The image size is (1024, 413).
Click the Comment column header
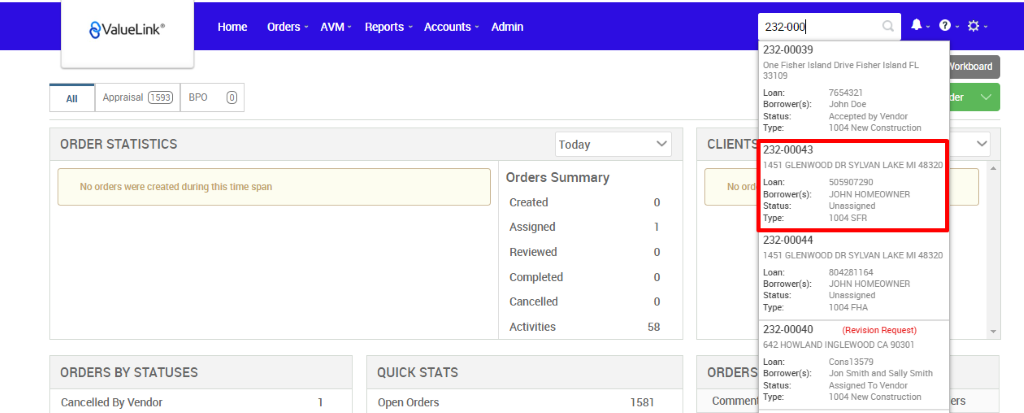click(735, 401)
